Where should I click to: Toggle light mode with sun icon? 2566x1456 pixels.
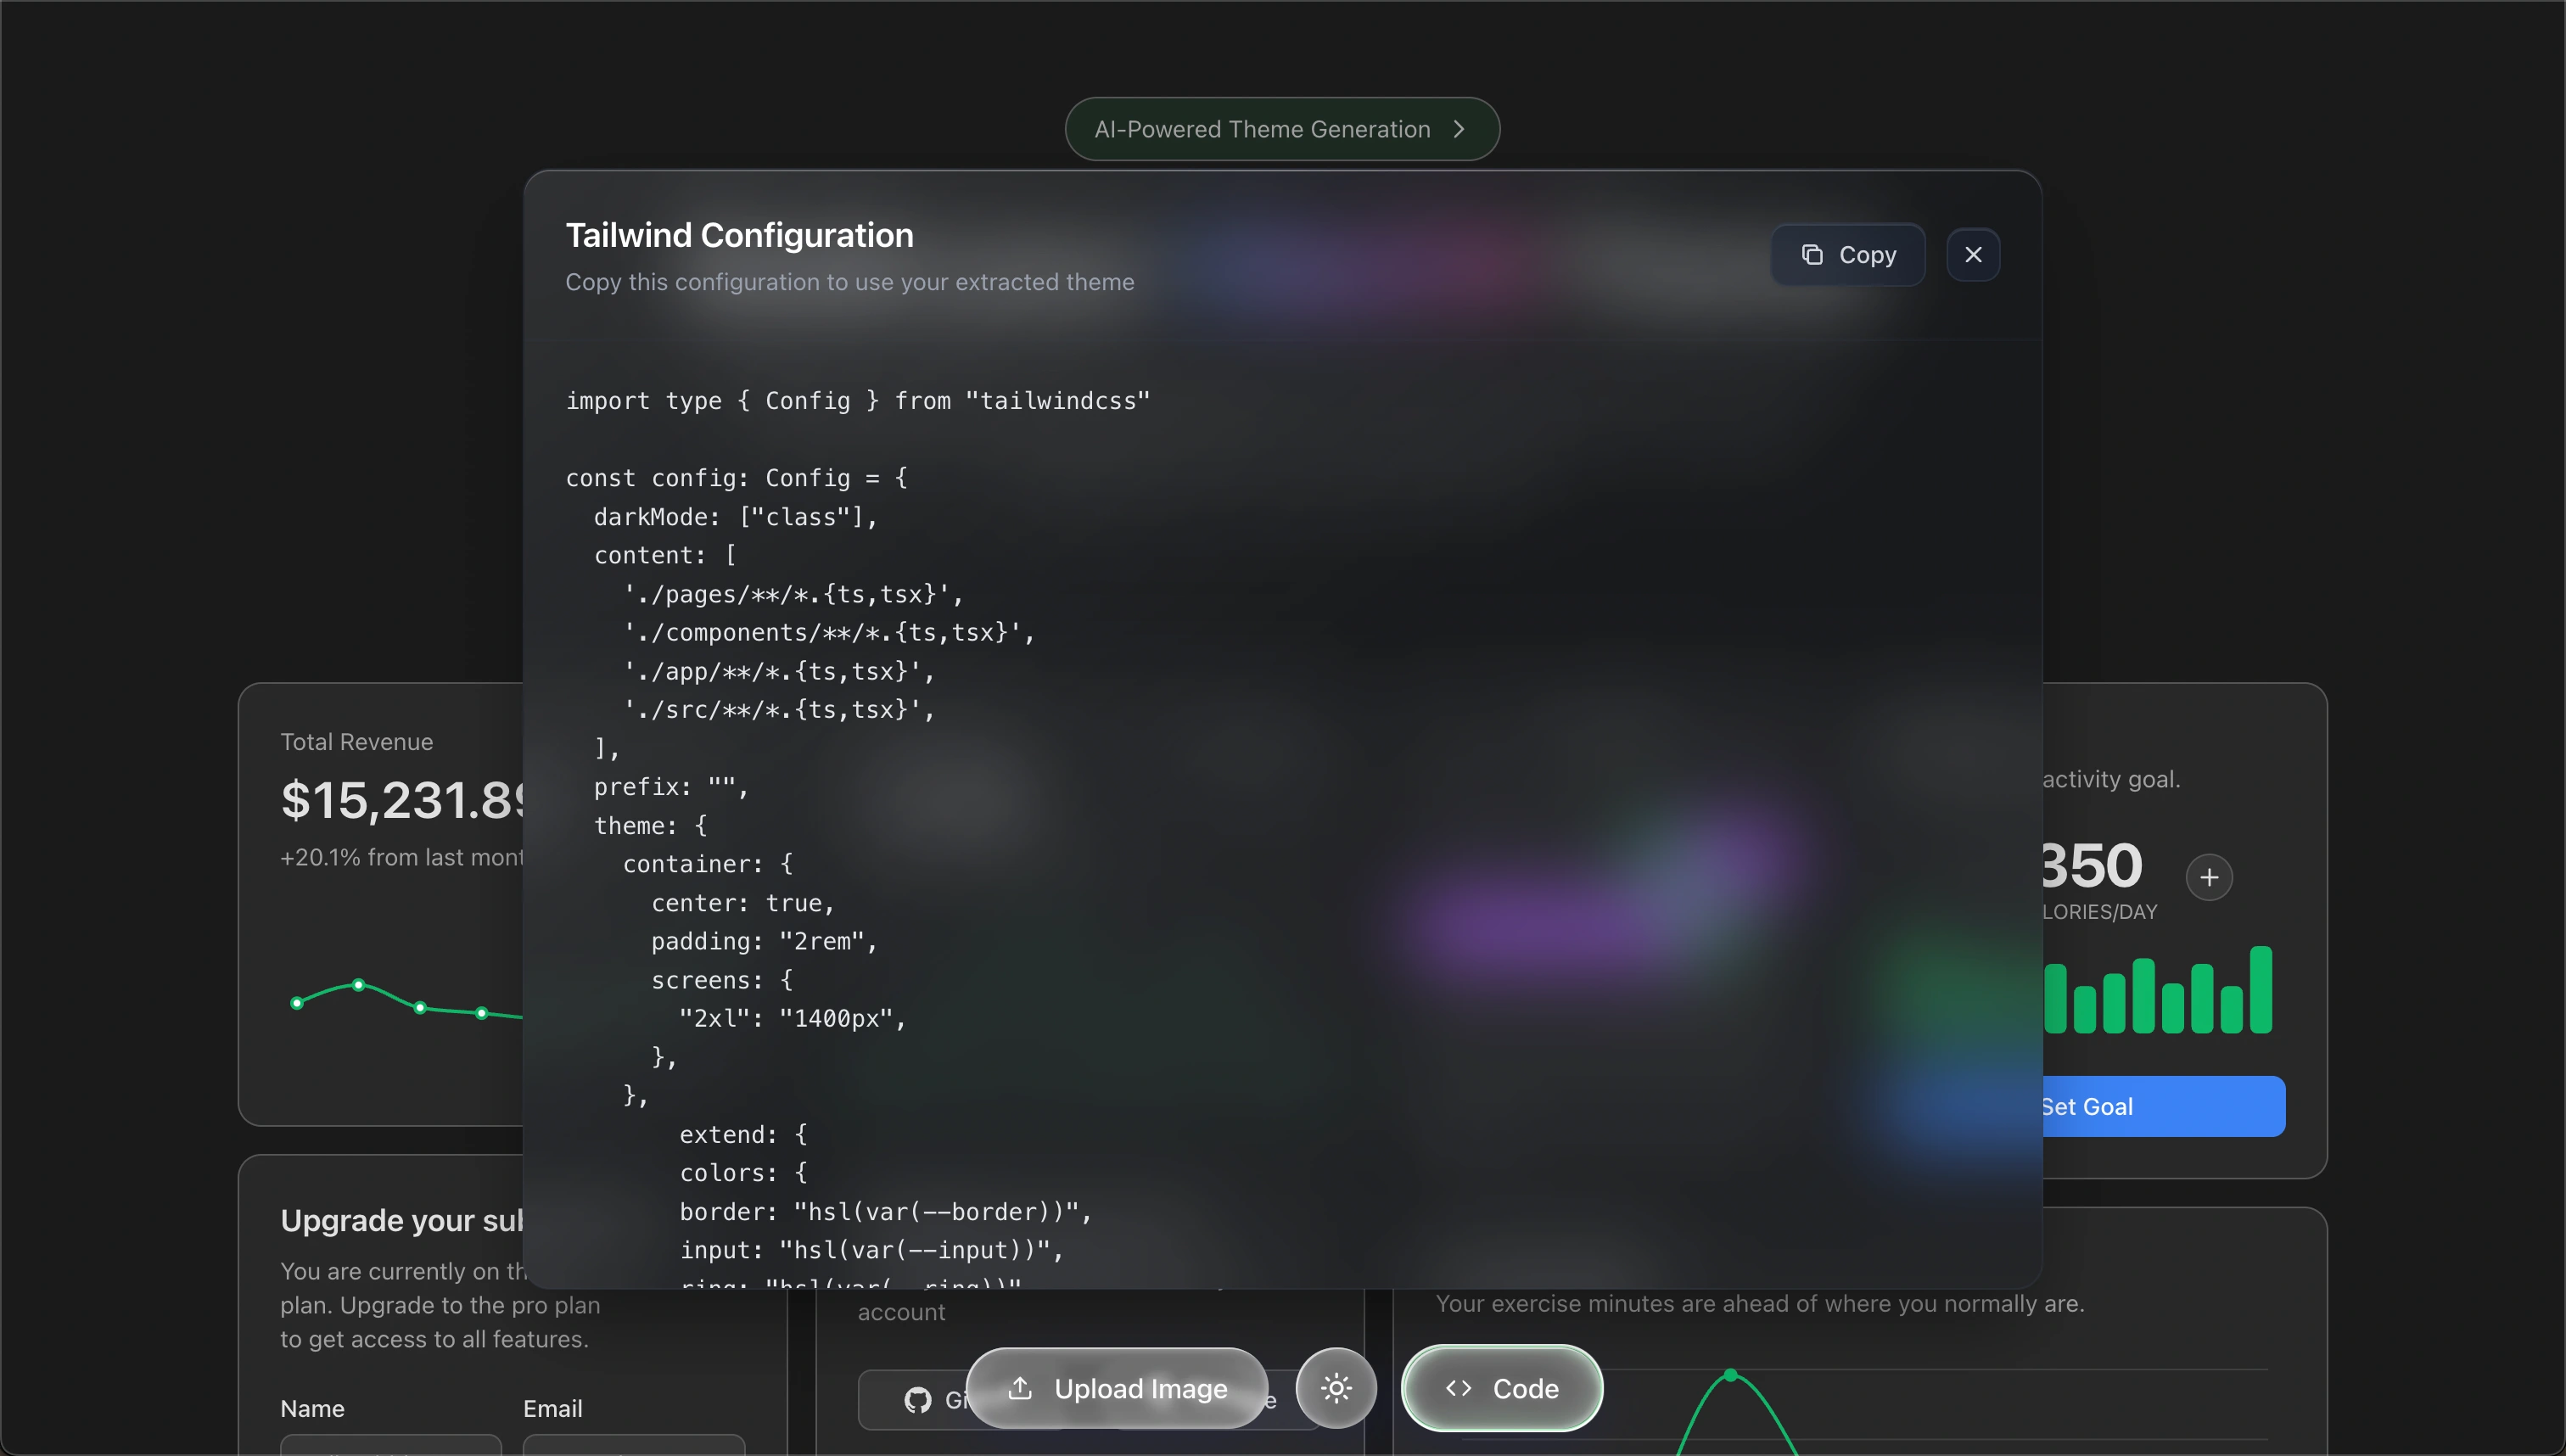tap(1336, 1388)
